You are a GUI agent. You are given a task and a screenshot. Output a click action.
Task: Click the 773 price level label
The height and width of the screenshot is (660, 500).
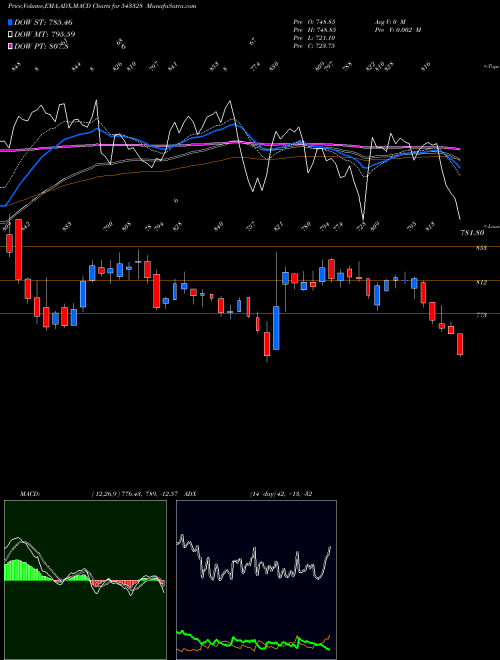point(481,315)
